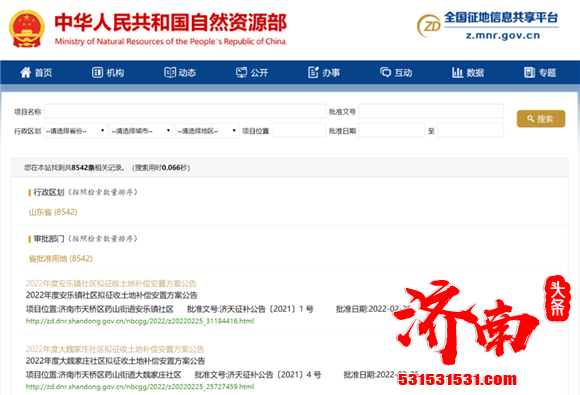The height and width of the screenshot is (395, 580).
Task: Click the 行政区划 section heading
Action: pos(49,192)
